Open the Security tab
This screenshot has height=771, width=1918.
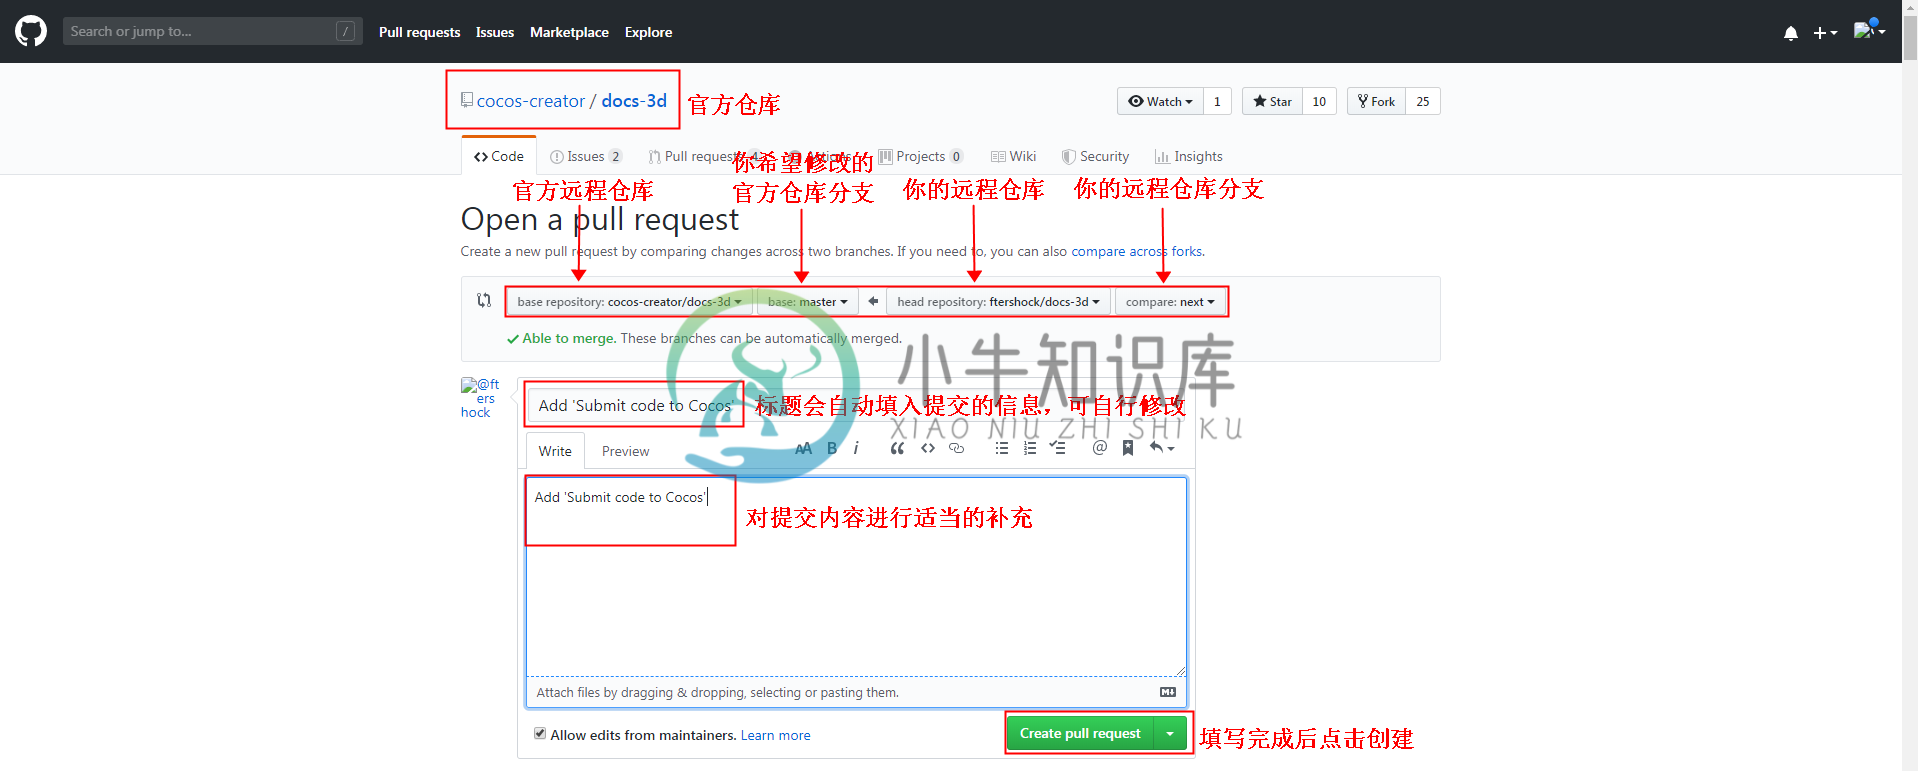coord(1096,156)
